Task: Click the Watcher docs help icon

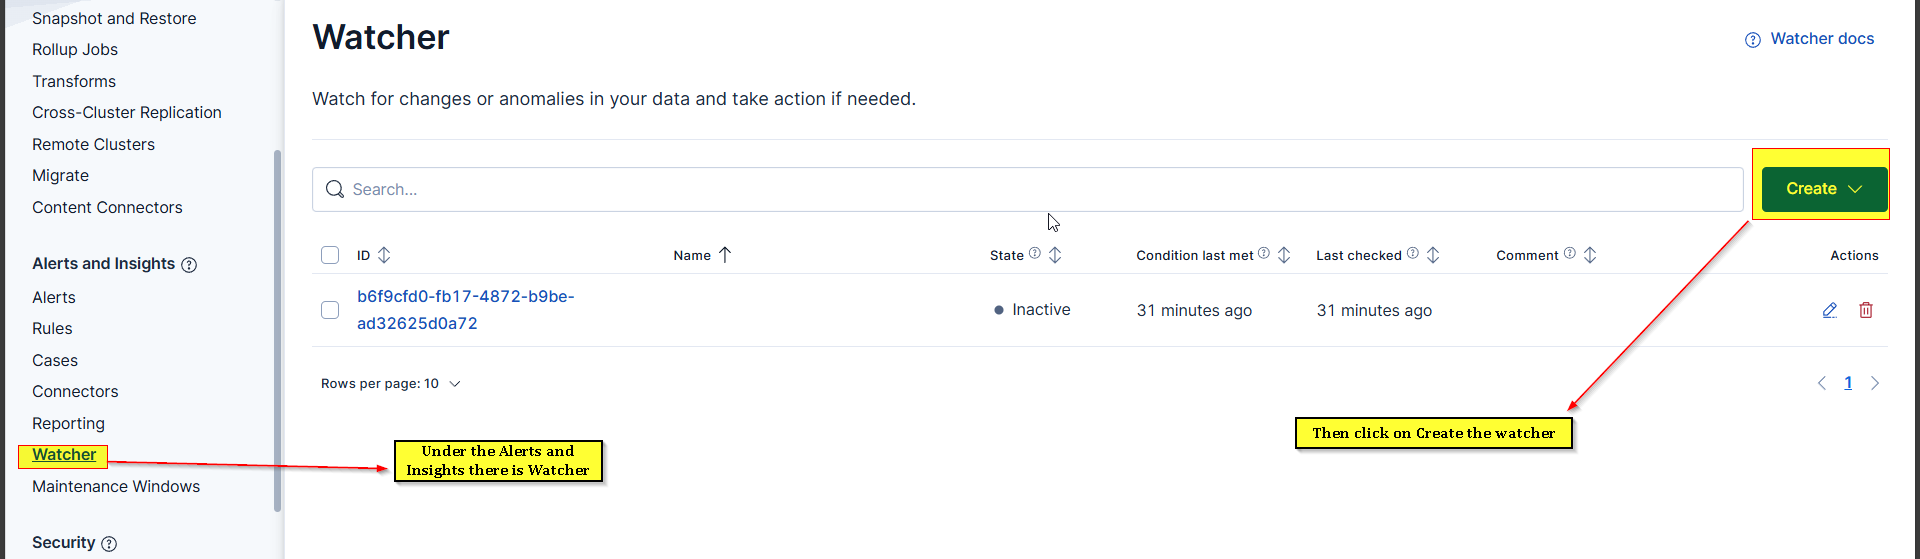Action: click(1752, 40)
